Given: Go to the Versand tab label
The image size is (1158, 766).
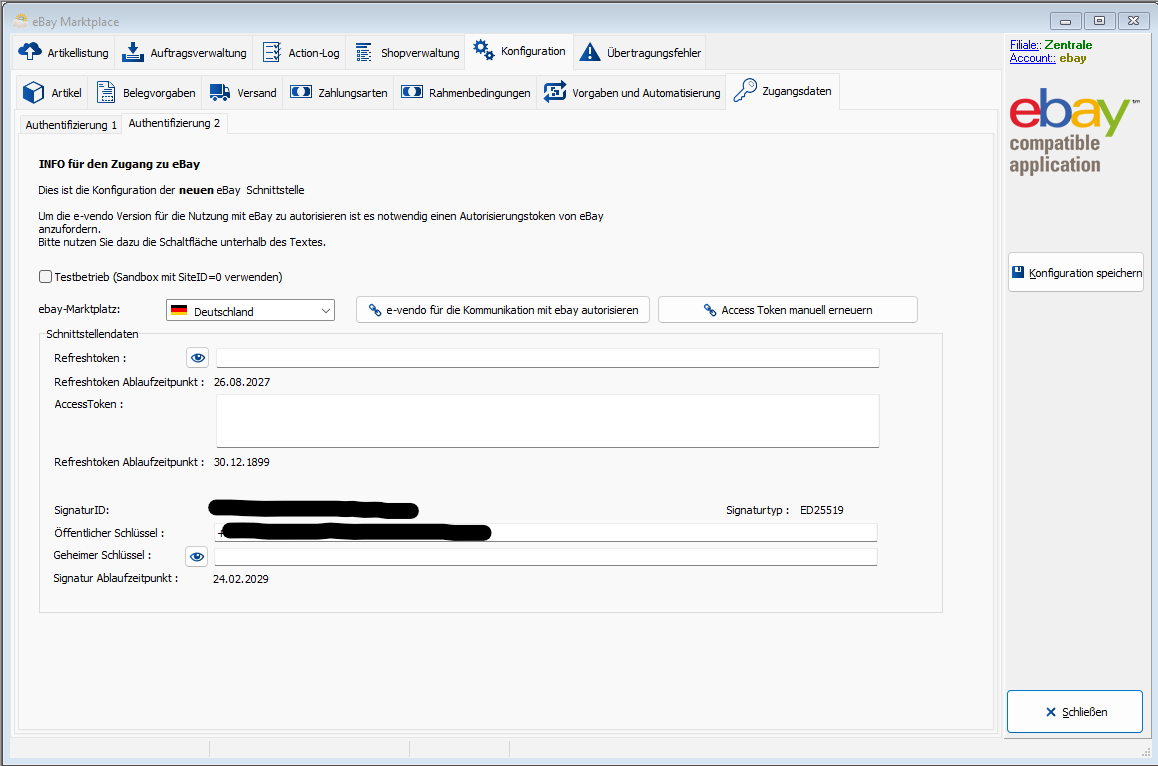Looking at the screenshot, I should [x=256, y=93].
